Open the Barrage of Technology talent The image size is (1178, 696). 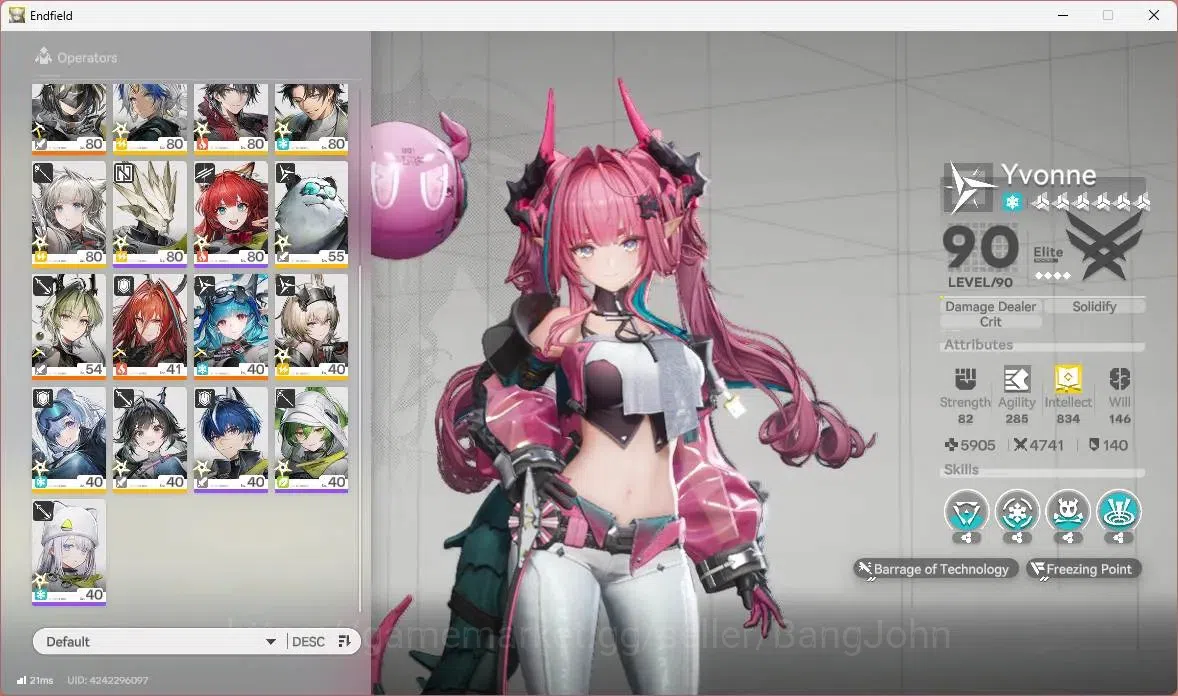click(936, 569)
